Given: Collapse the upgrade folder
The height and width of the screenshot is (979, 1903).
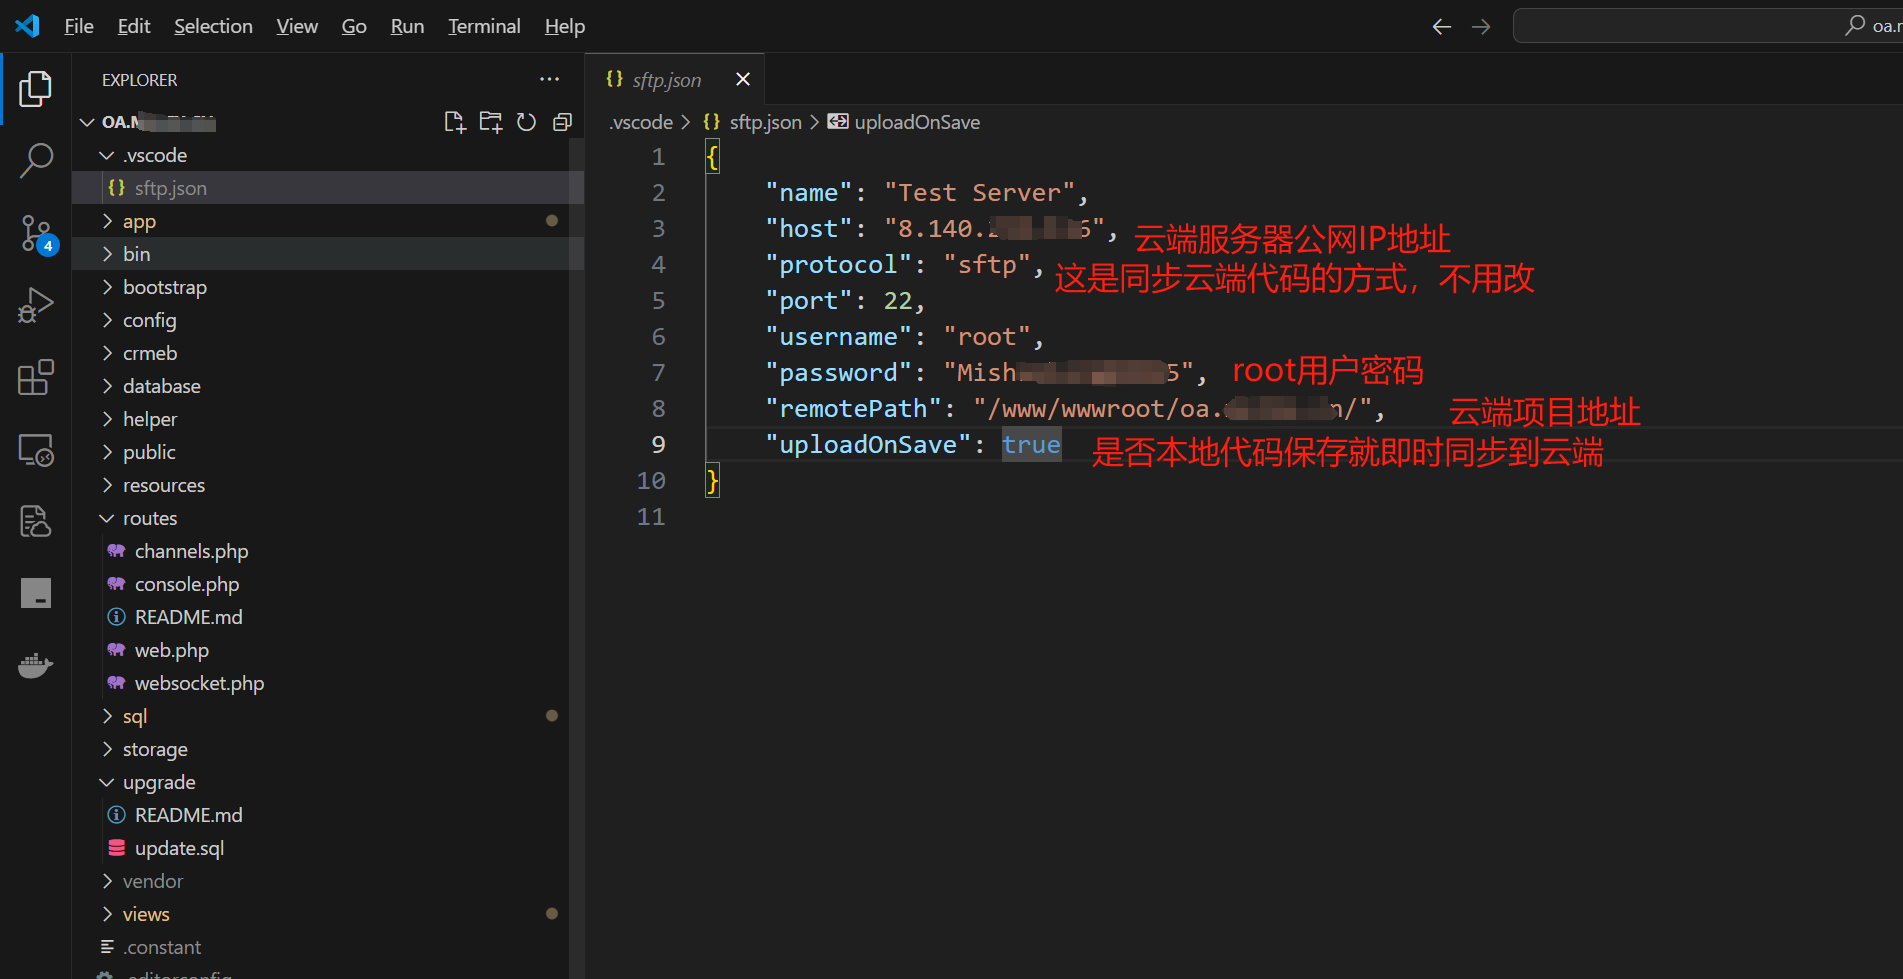Looking at the screenshot, I should pos(328,782).
